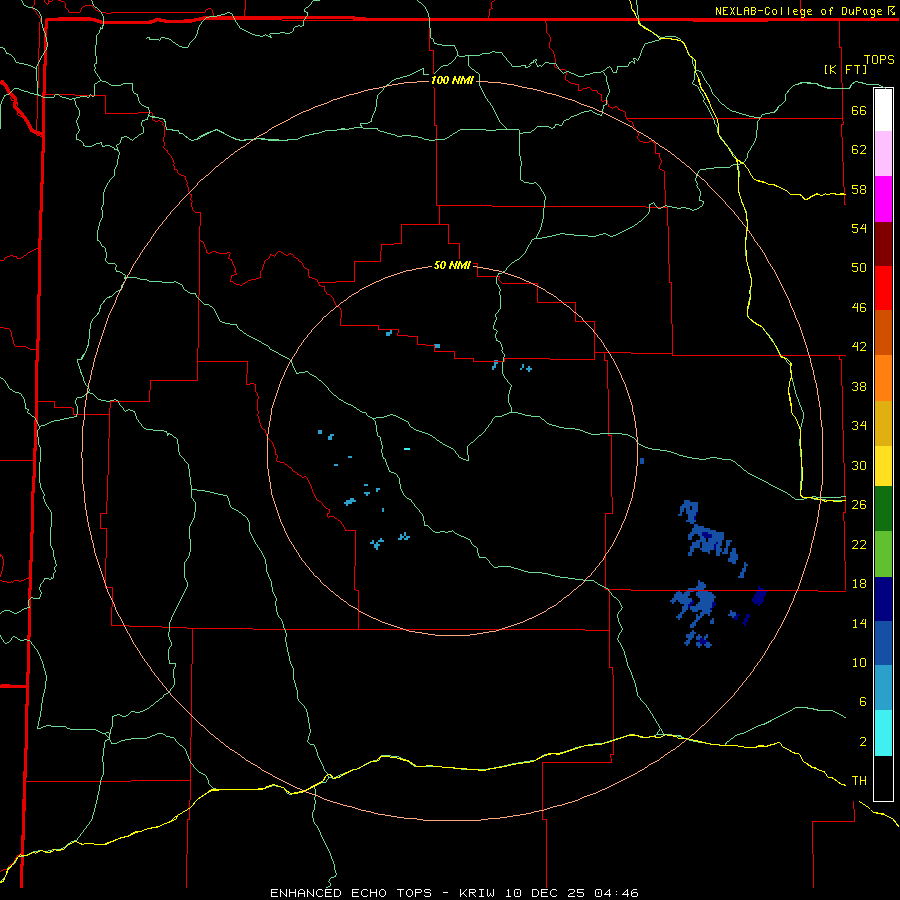
Task: Click the white swatch in the tops legend
Action: 883,110
